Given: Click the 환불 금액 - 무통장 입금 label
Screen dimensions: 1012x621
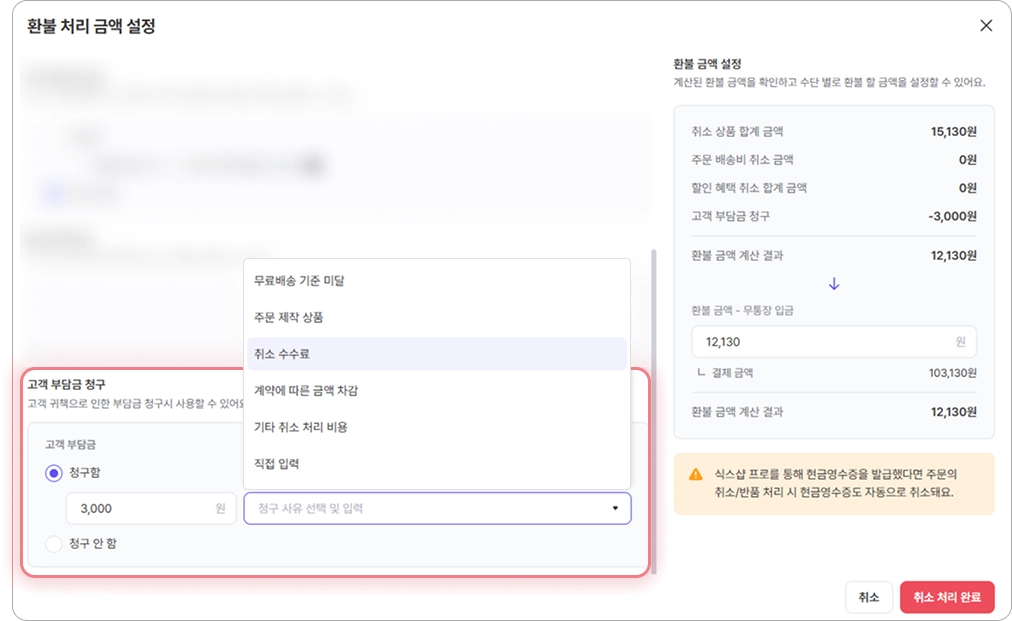Looking at the screenshot, I should point(742,310).
